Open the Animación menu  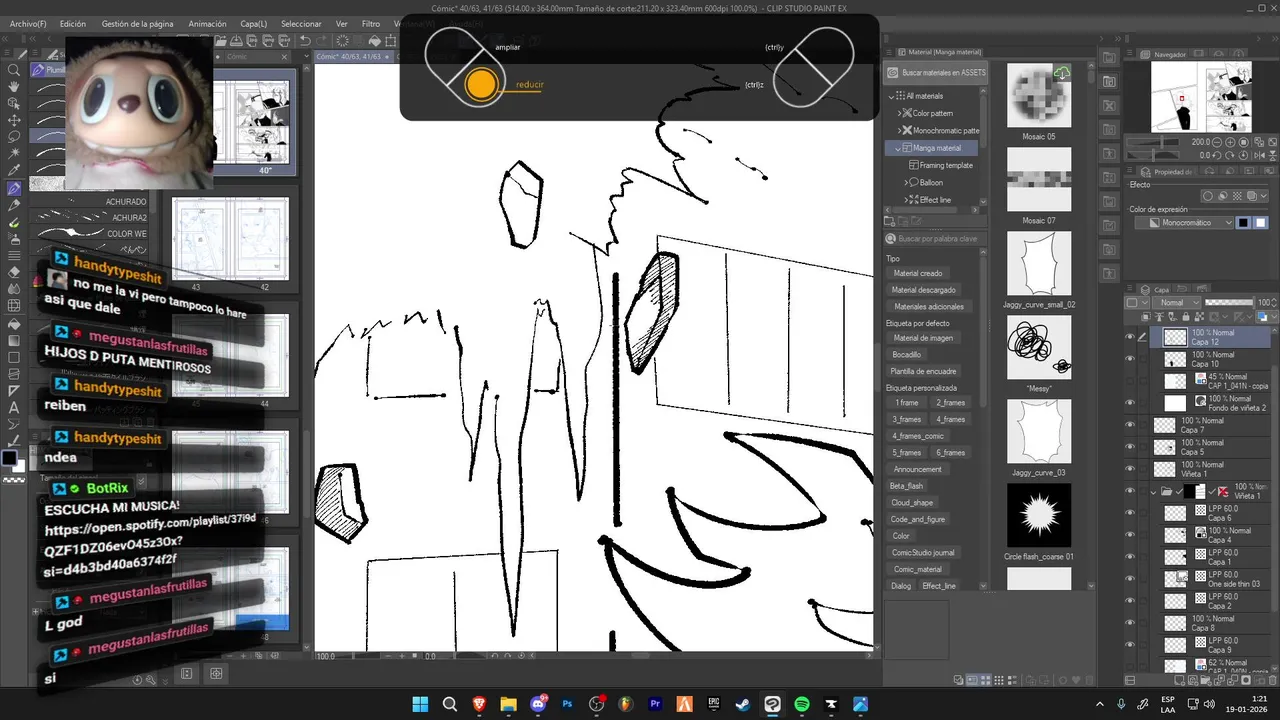coord(207,23)
